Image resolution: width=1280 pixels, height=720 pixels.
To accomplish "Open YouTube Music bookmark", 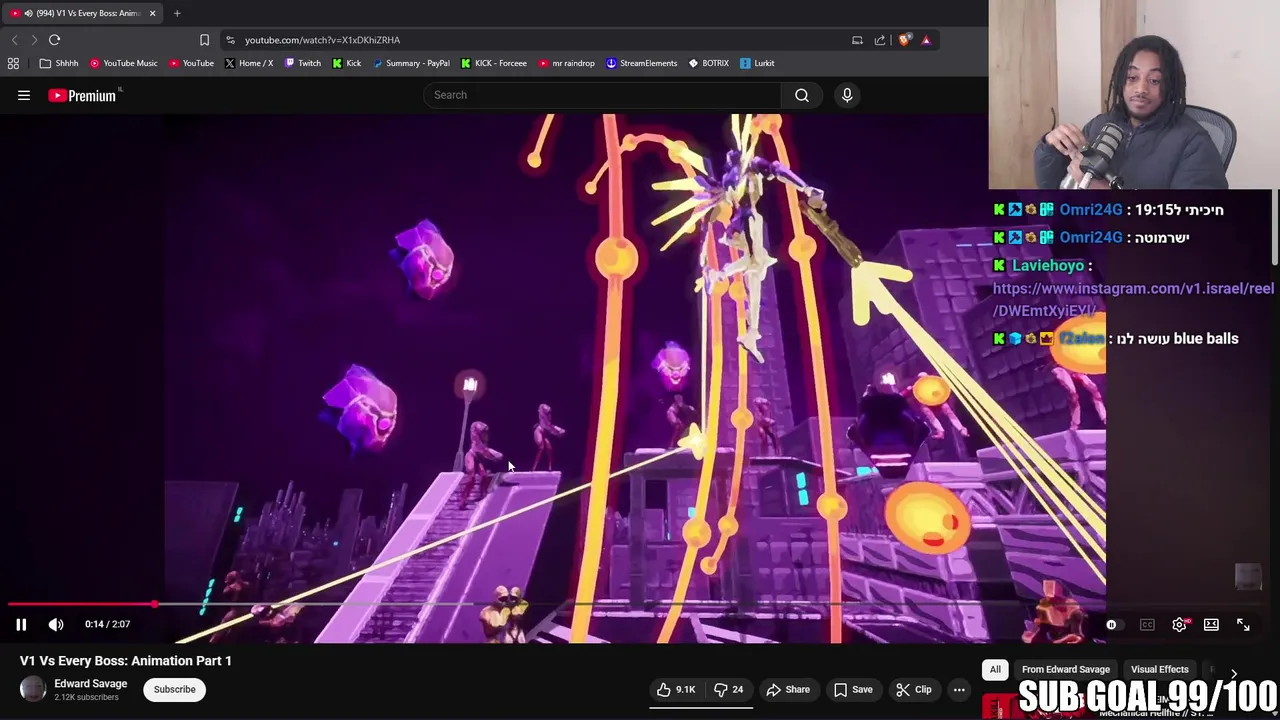I will (123, 63).
